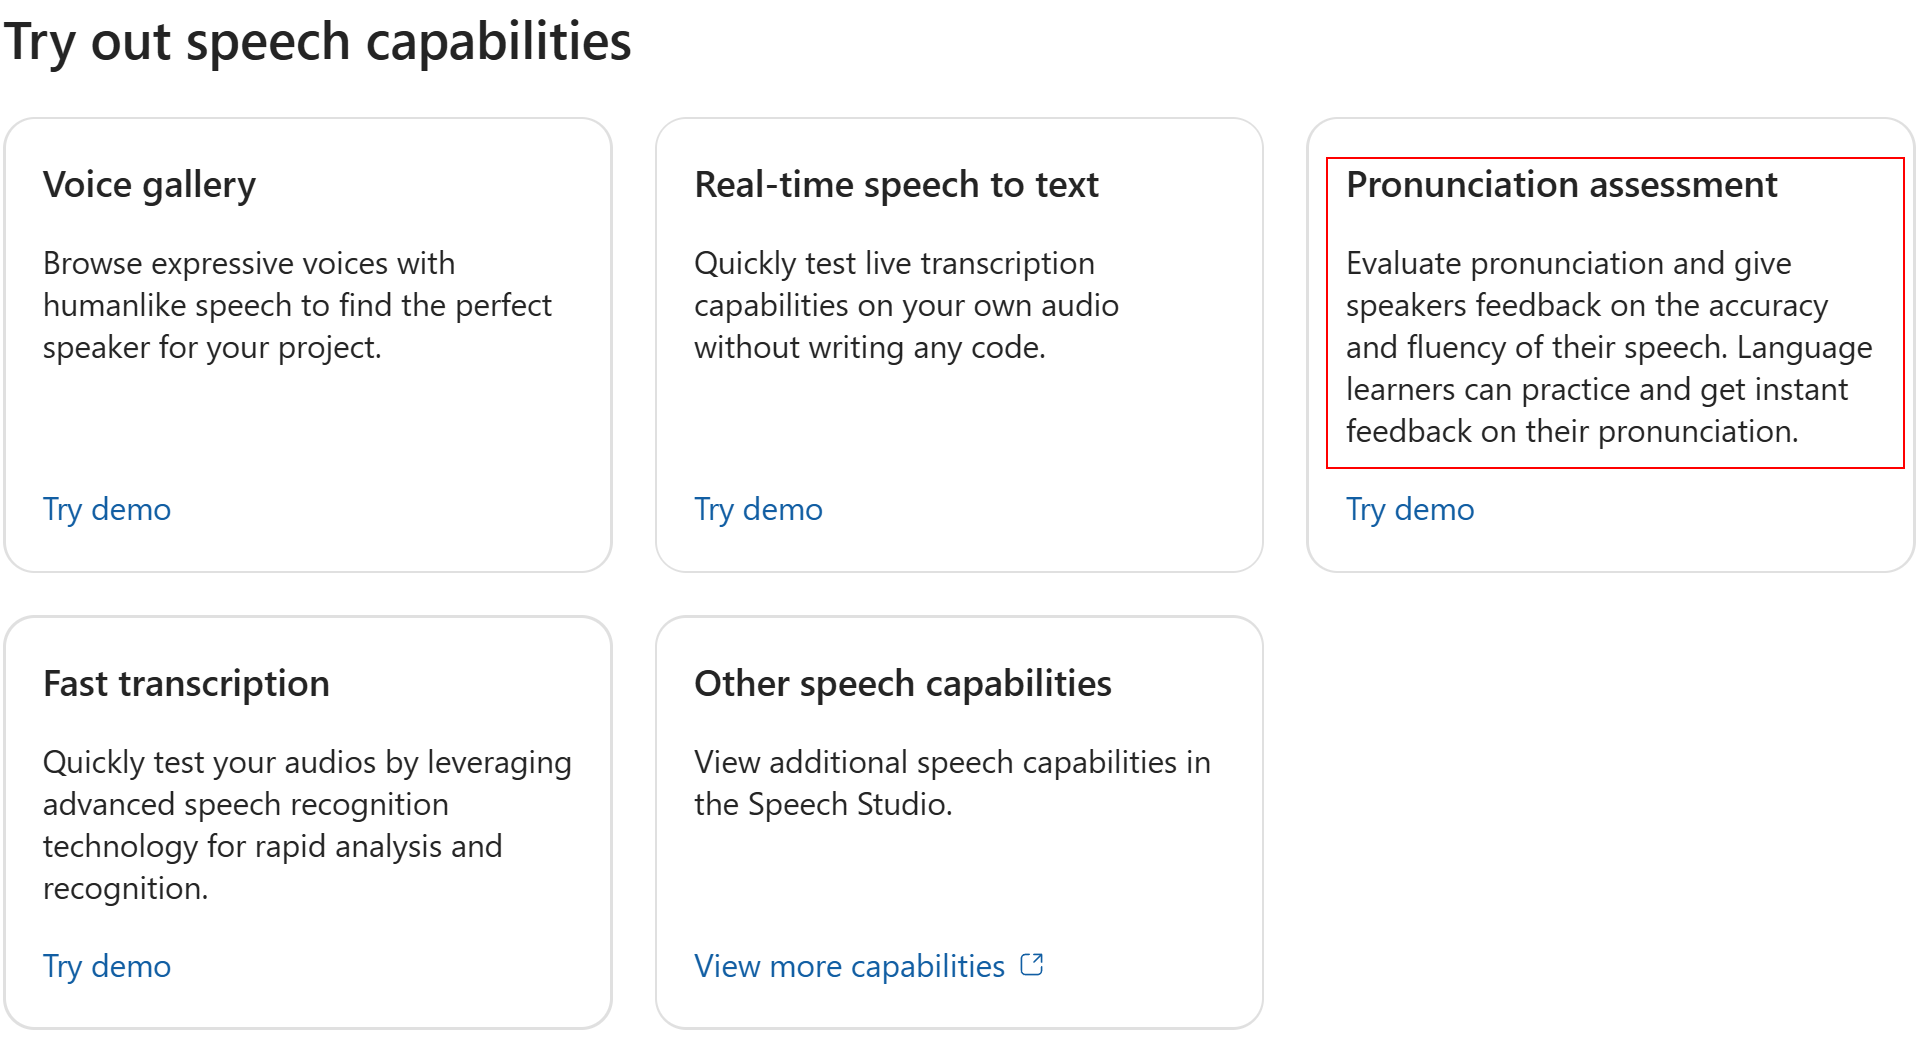This screenshot has height=1038, width=1922.
Task: Click the Pronunciation assessment title
Action: coord(1562,184)
